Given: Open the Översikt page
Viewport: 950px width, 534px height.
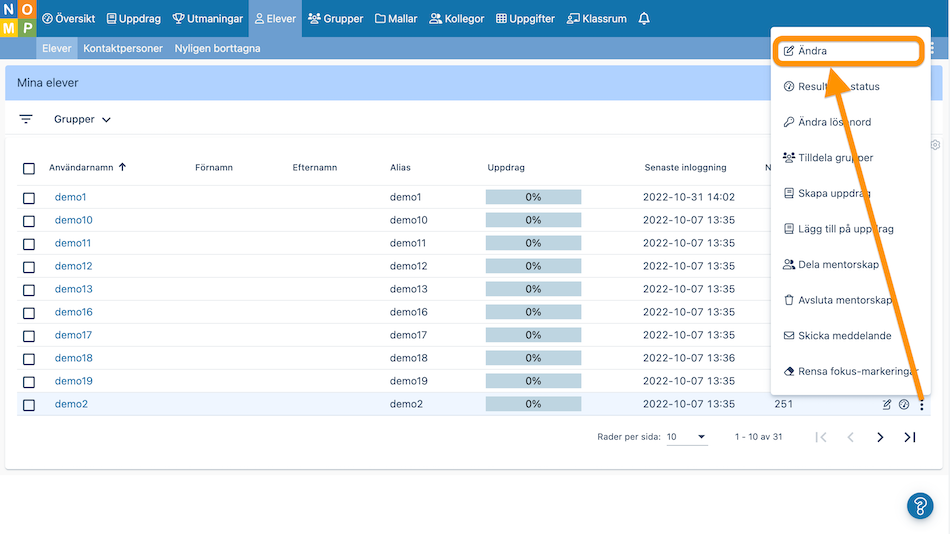Looking at the screenshot, I should click(68, 19).
